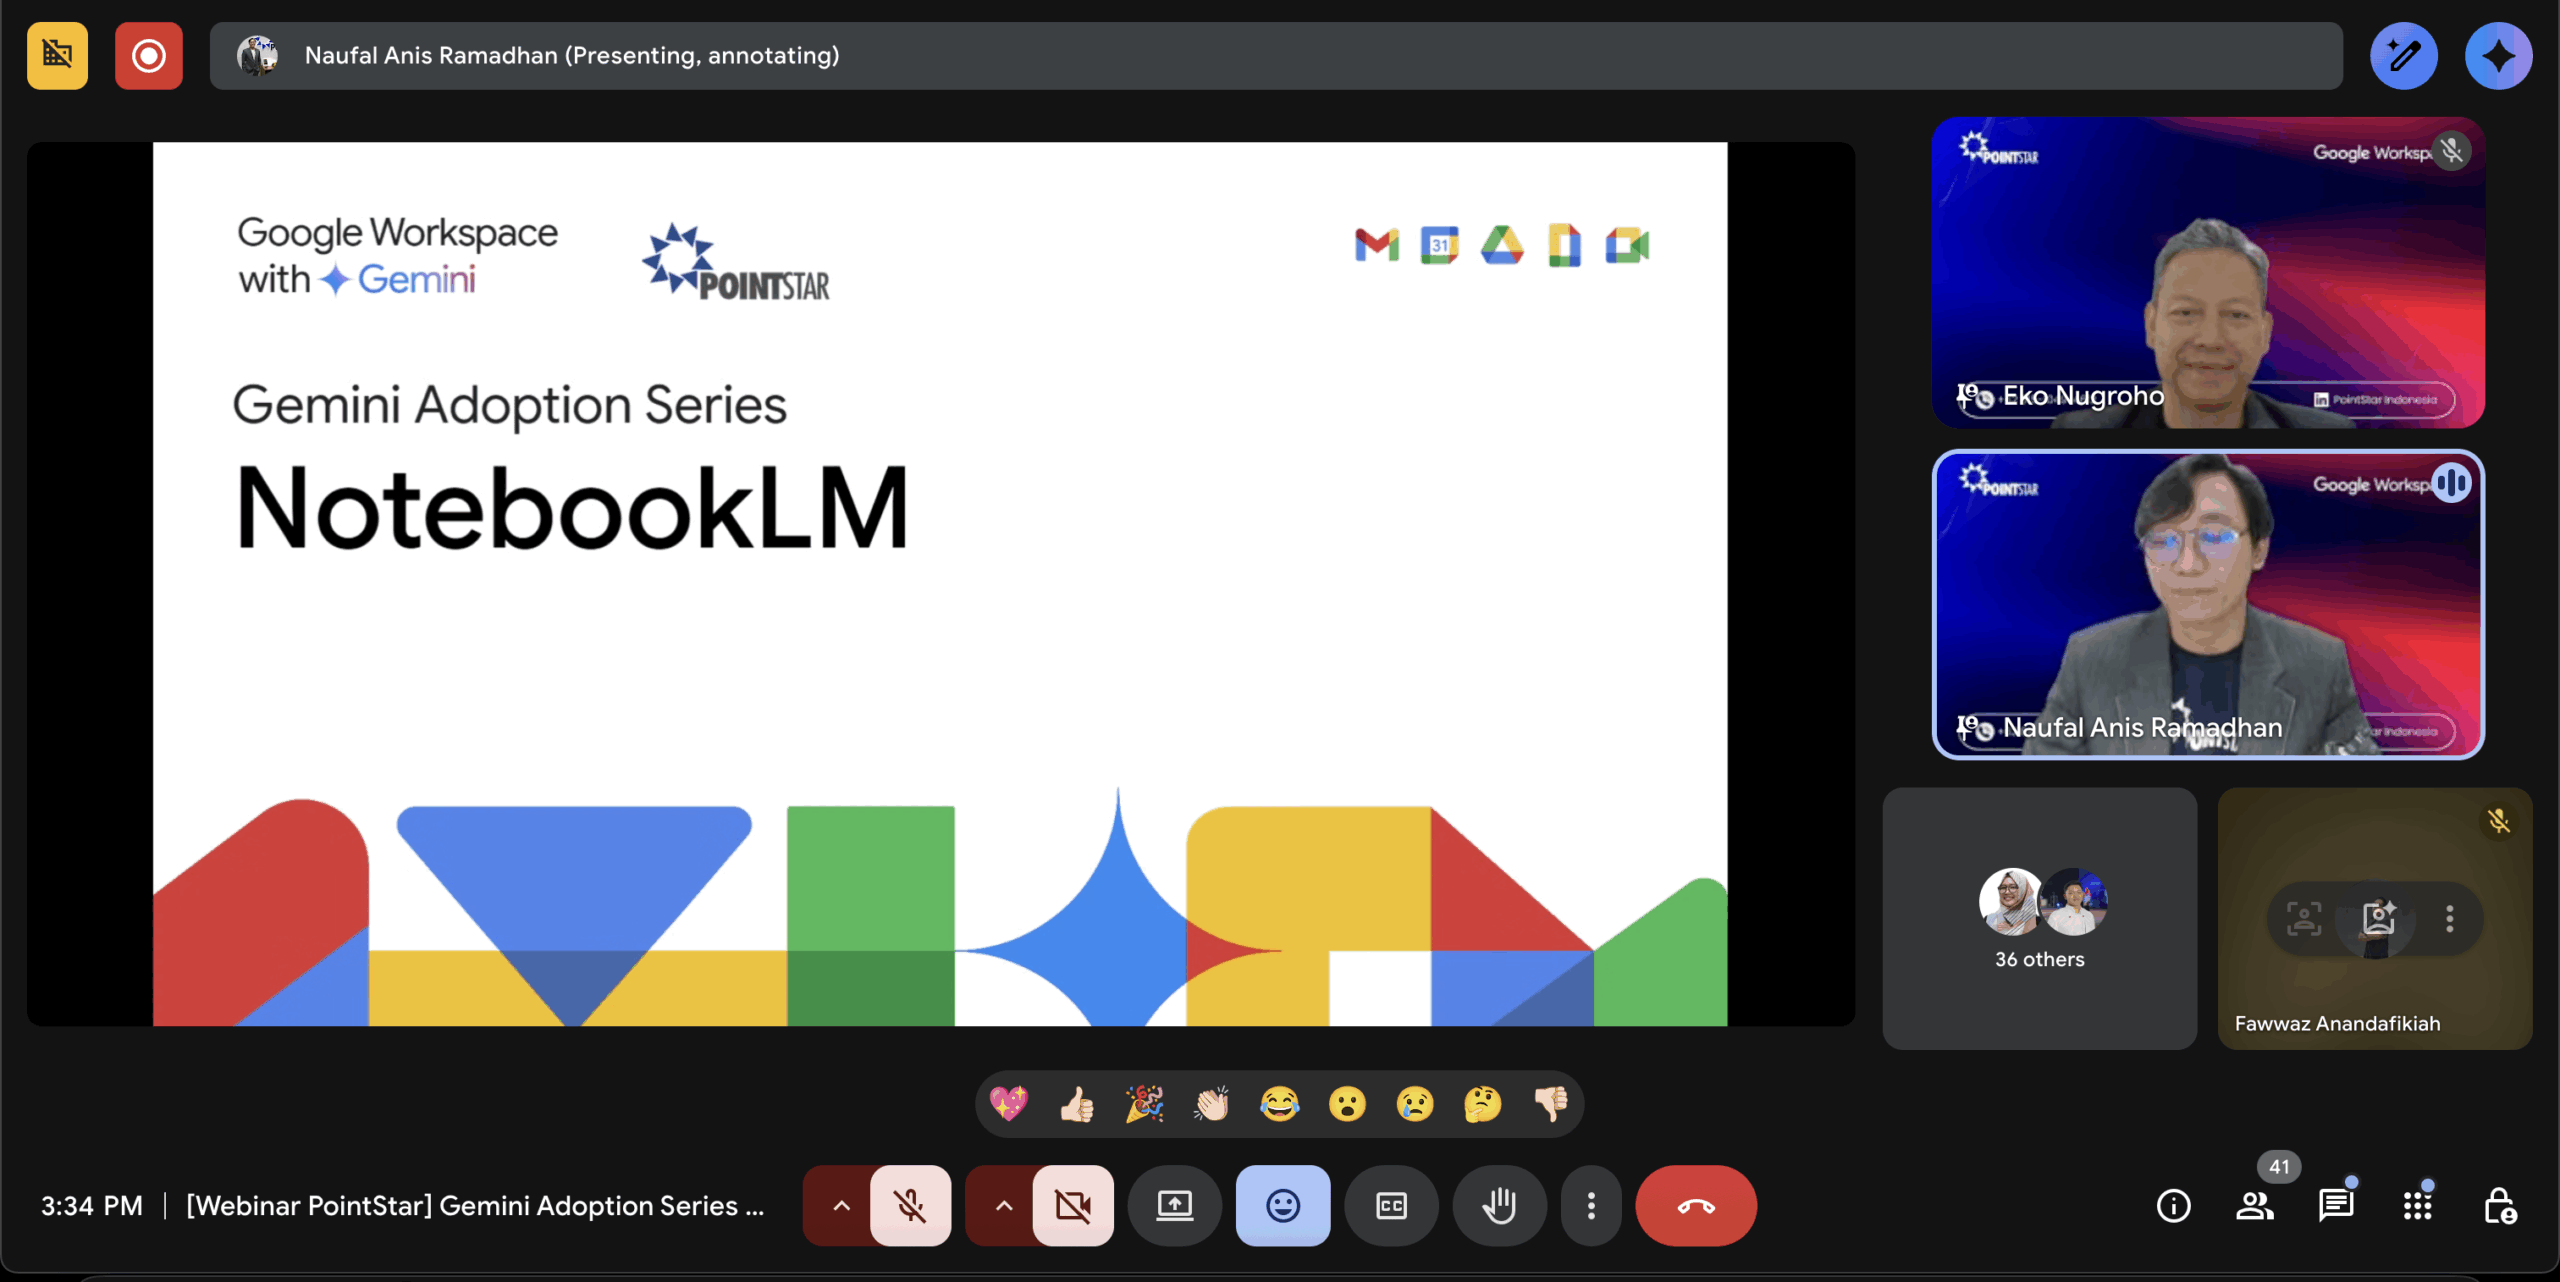
Task: Open host controls lock icon
Action: [x=2500, y=1206]
